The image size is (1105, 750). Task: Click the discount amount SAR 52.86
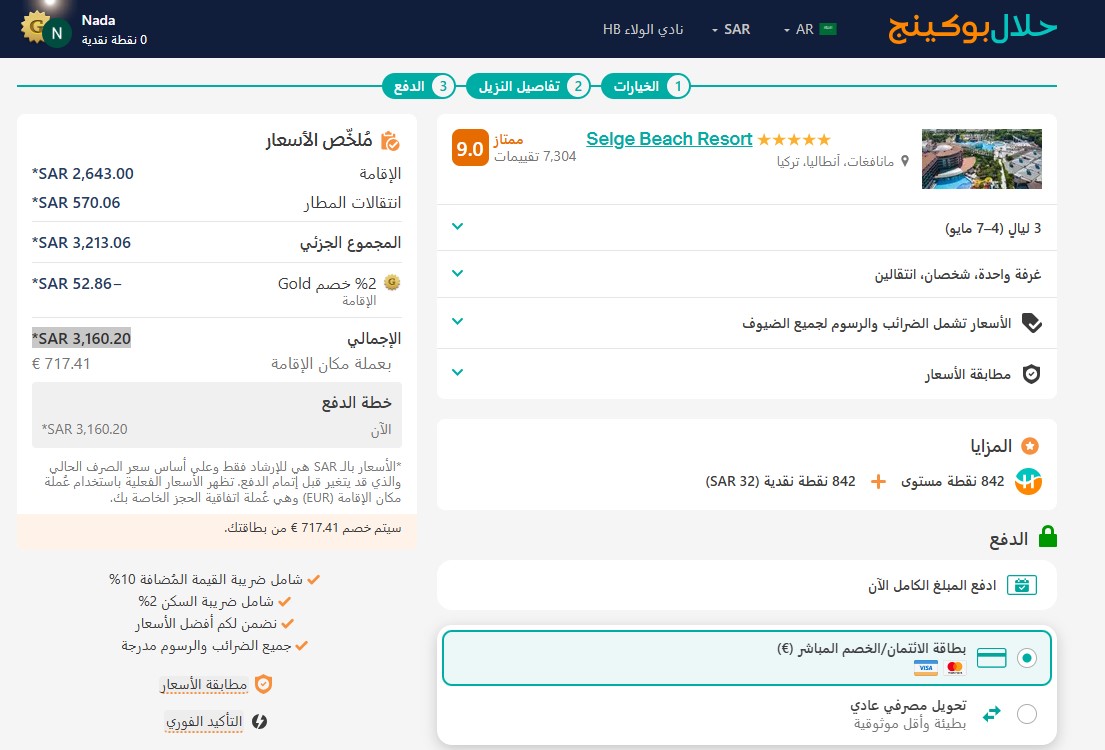pyautogui.click(x=77, y=283)
